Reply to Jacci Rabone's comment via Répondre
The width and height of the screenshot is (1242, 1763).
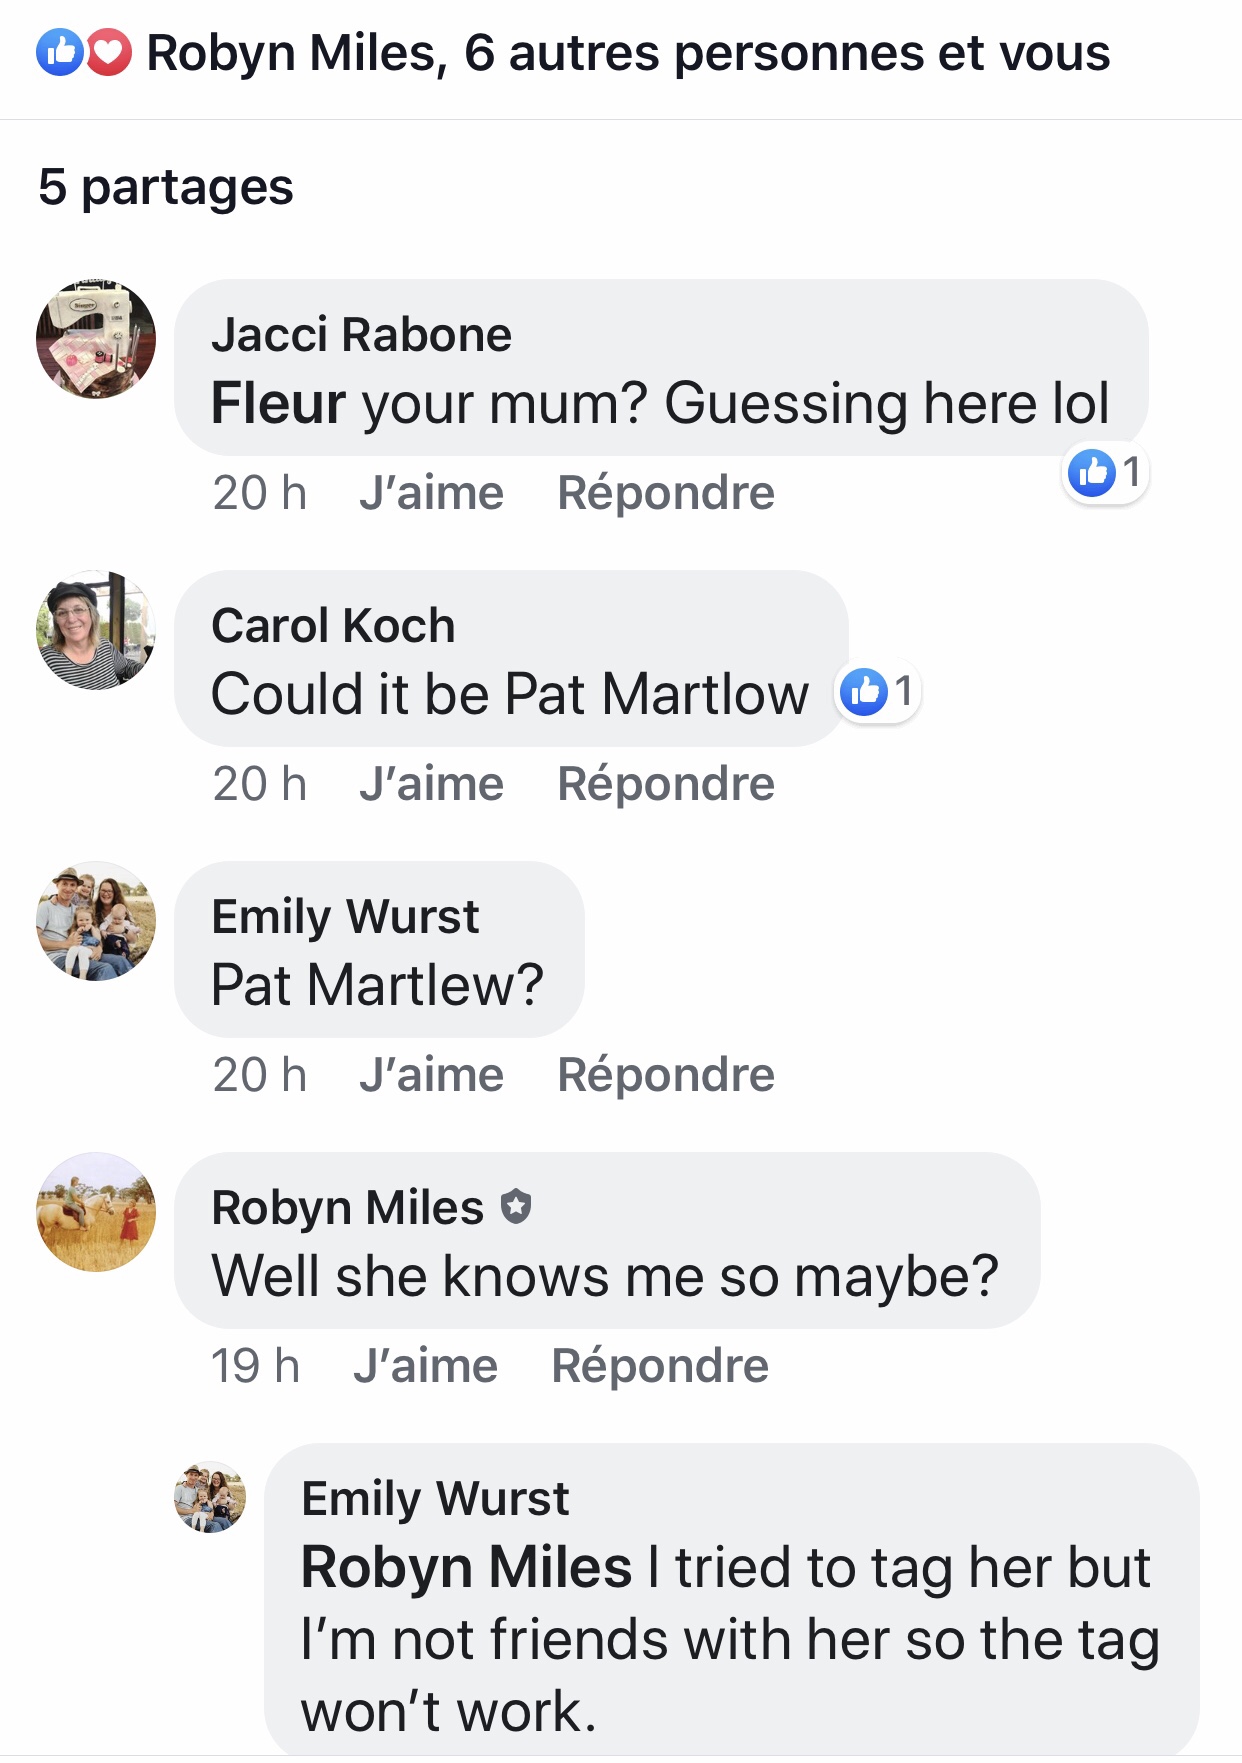click(666, 493)
